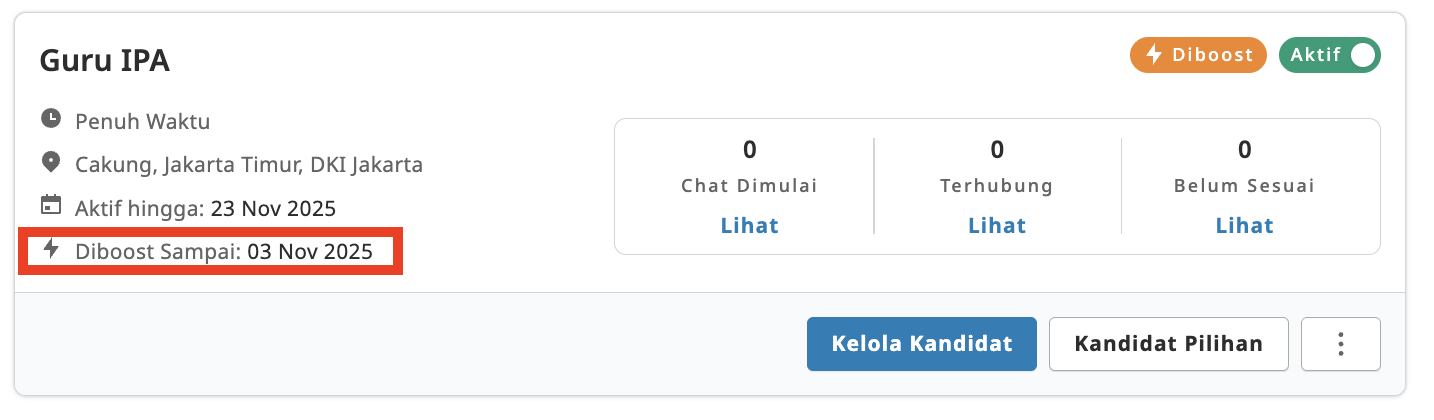Click the Terhubung count number

pyautogui.click(x=996, y=150)
